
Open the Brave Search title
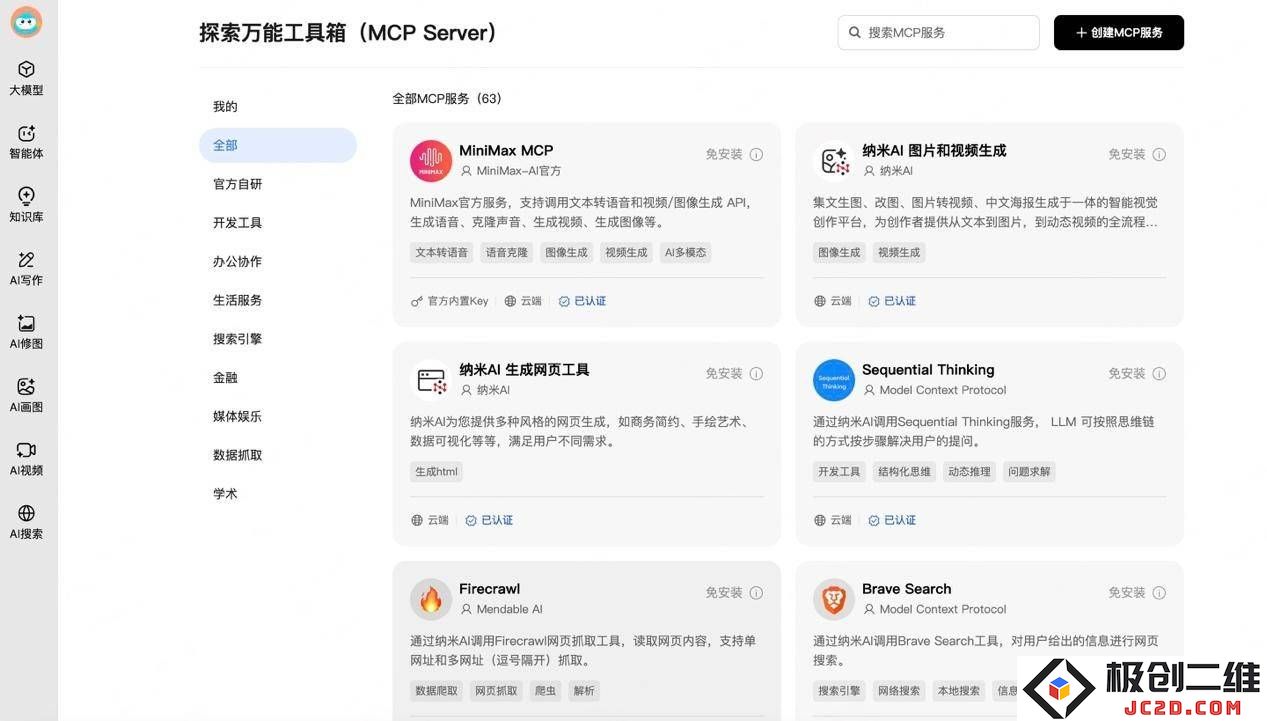(907, 589)
